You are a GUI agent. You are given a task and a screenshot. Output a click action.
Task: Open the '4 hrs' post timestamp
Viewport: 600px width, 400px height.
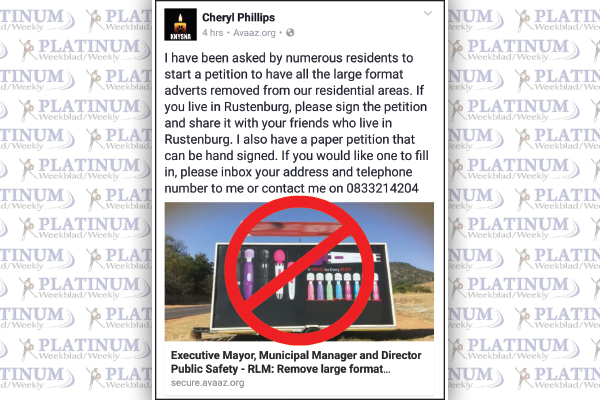click(x=212, y=33)
